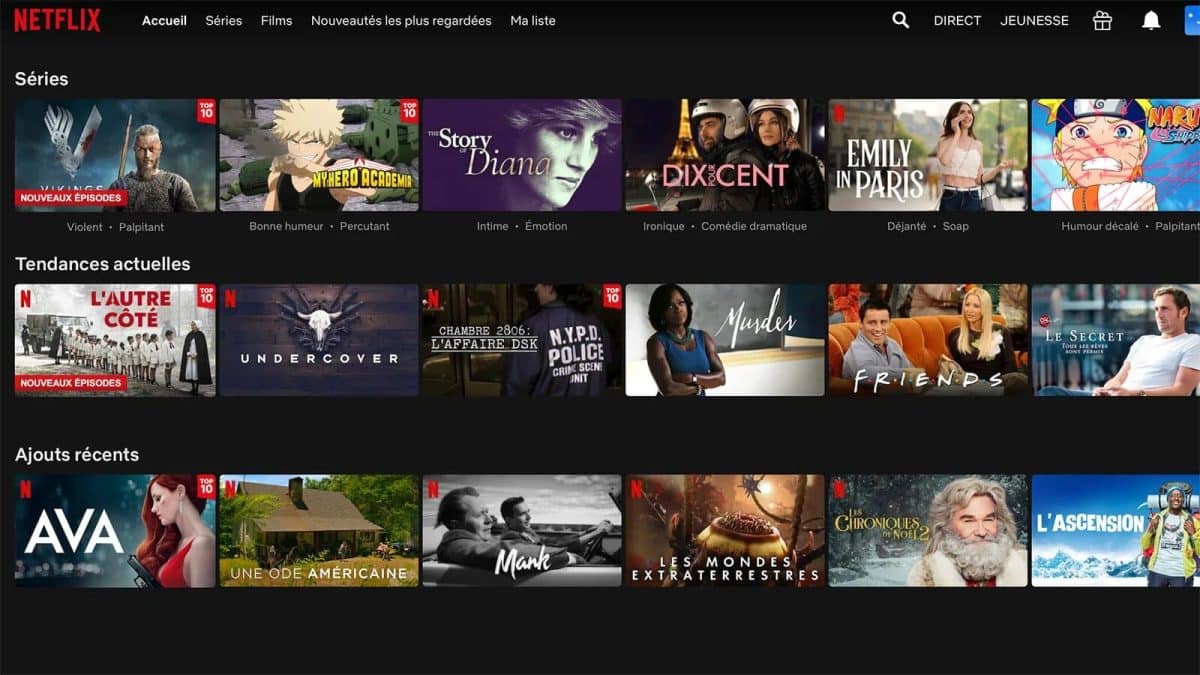This screenshot has height=675, width=1200.
Task: Open the Undercover card
Action: (x=319, y=340)
